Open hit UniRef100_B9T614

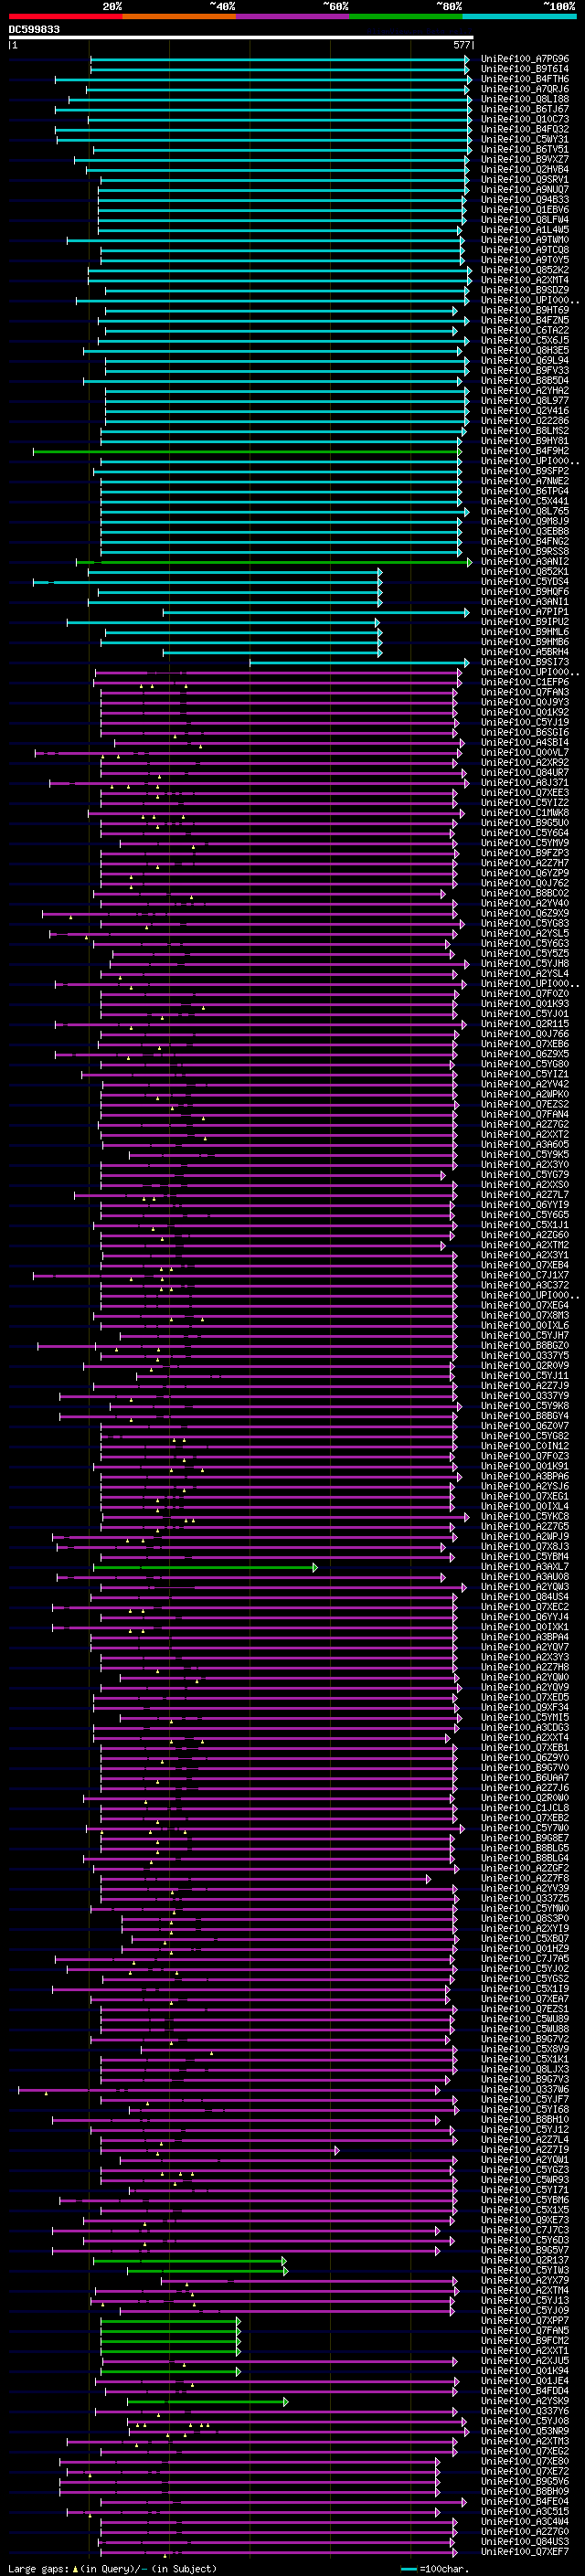(525, 69)
